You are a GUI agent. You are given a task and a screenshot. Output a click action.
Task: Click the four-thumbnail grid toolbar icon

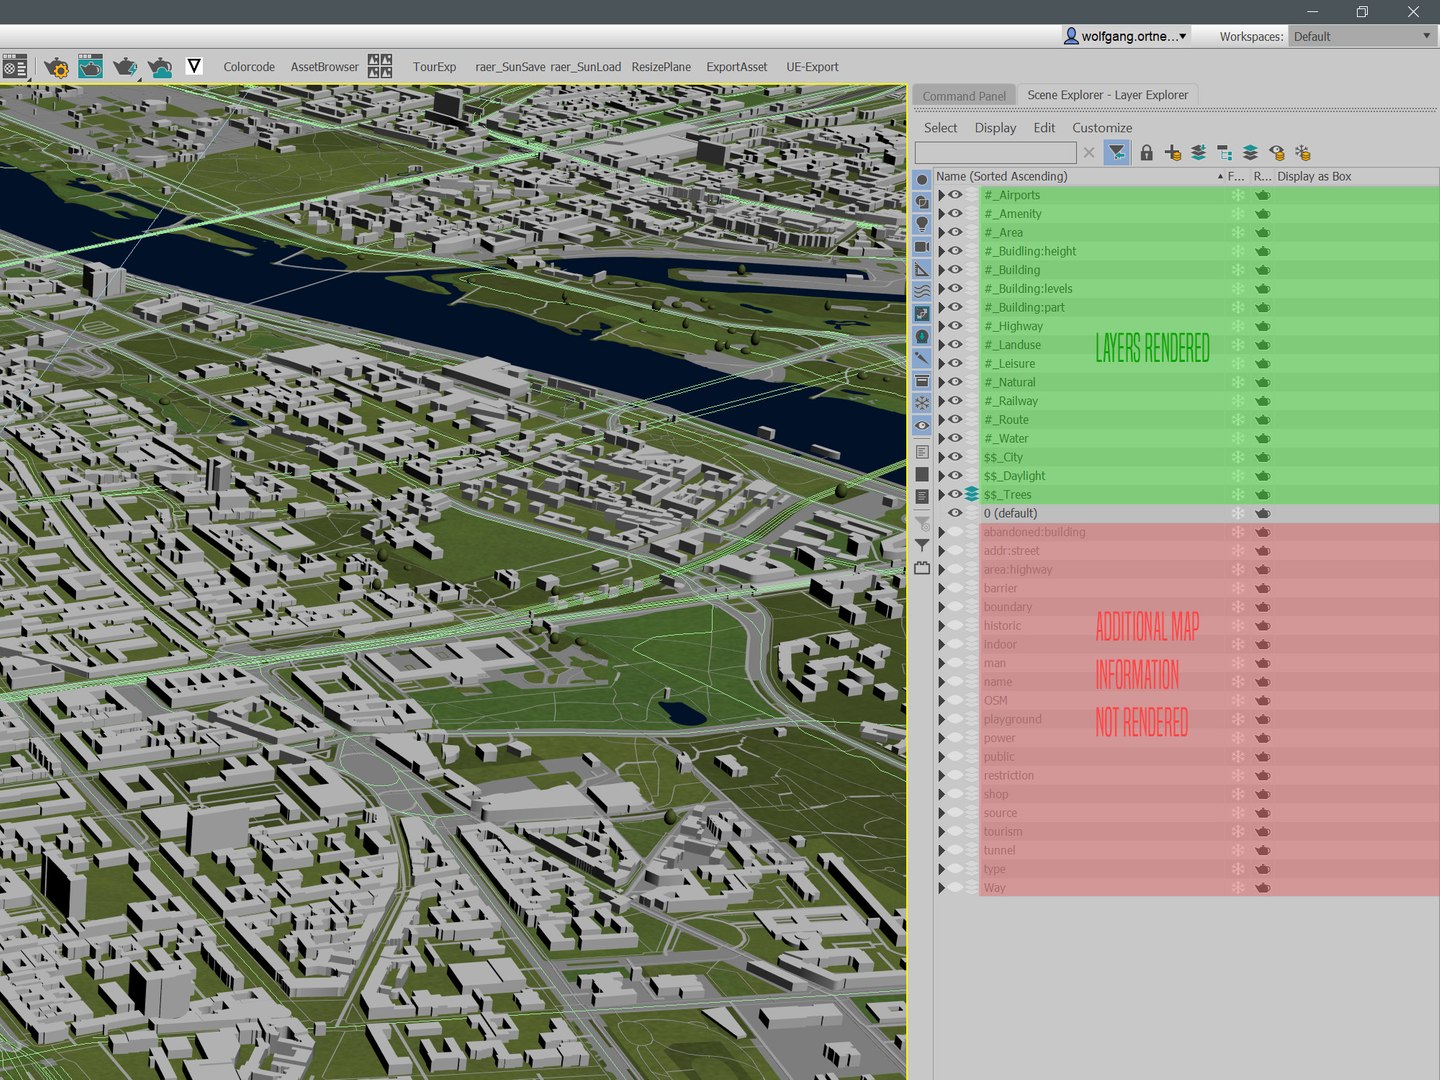coord(380,67)
